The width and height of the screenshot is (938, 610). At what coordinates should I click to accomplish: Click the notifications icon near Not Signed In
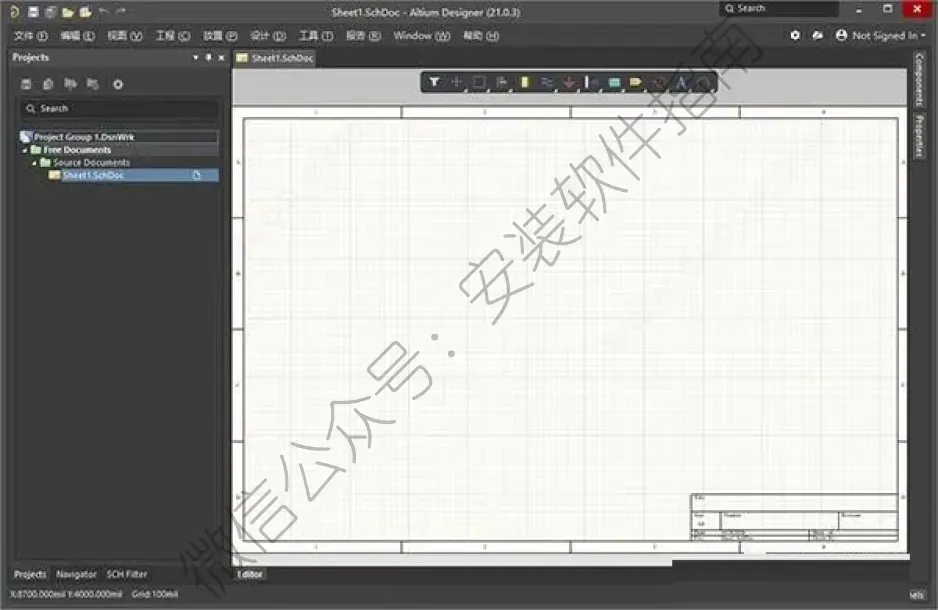(817, 35)
